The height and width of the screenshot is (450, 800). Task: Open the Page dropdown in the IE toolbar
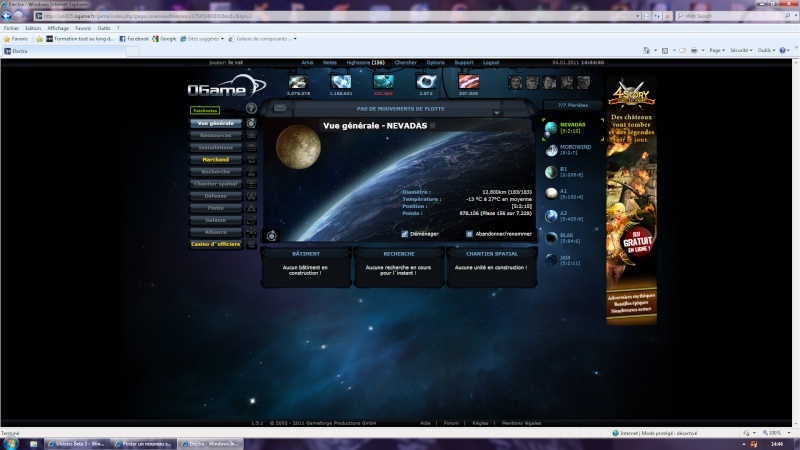[717, 51]
